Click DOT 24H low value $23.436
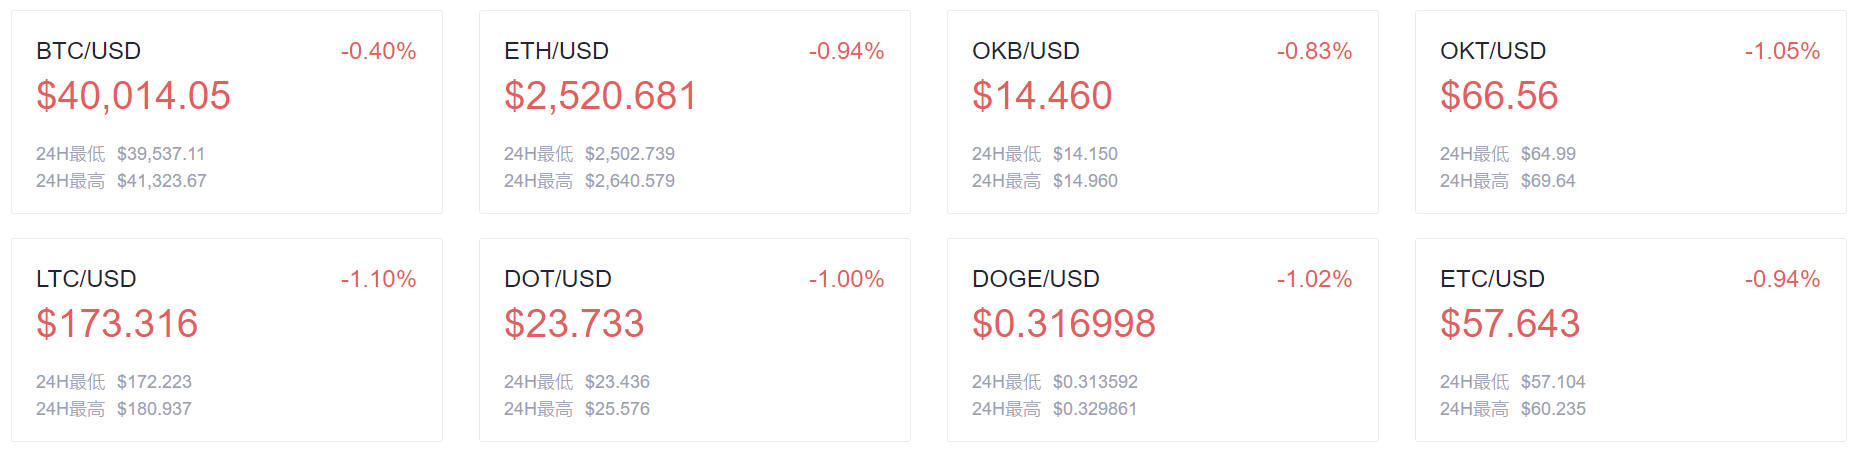The image size is (1866, 457). (617, 382)
